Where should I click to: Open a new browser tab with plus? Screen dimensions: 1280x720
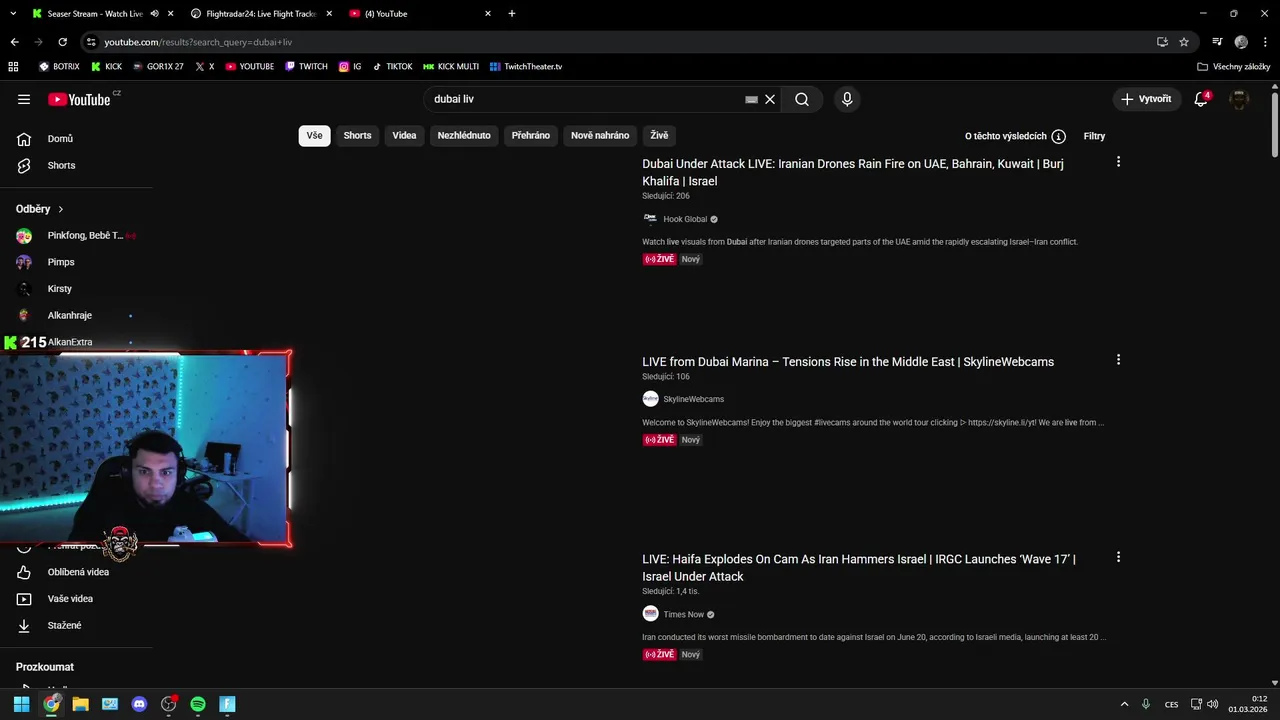click(x=512, y=14)
